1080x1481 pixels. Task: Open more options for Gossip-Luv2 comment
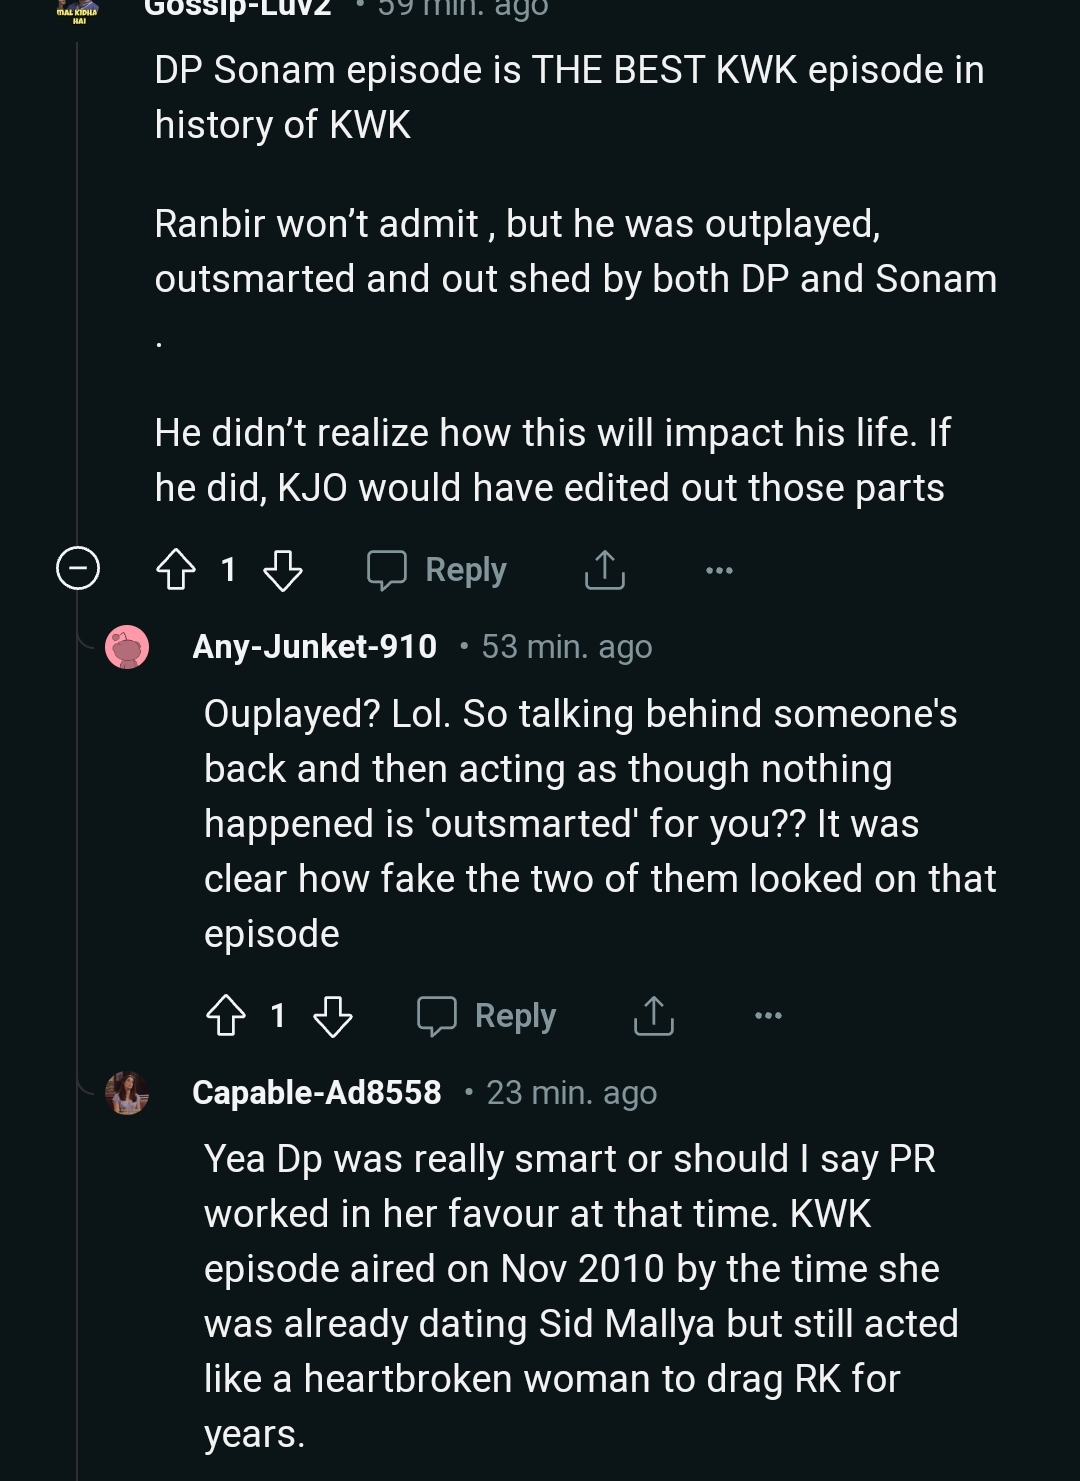click(719, 570)
